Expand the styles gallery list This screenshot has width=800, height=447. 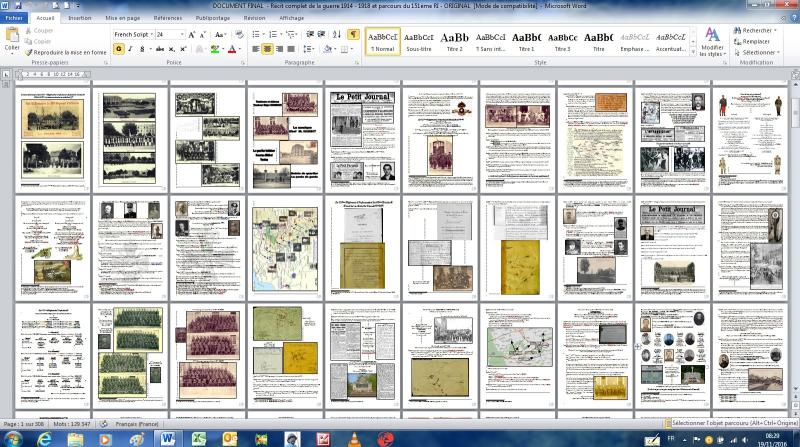(693, 52)
